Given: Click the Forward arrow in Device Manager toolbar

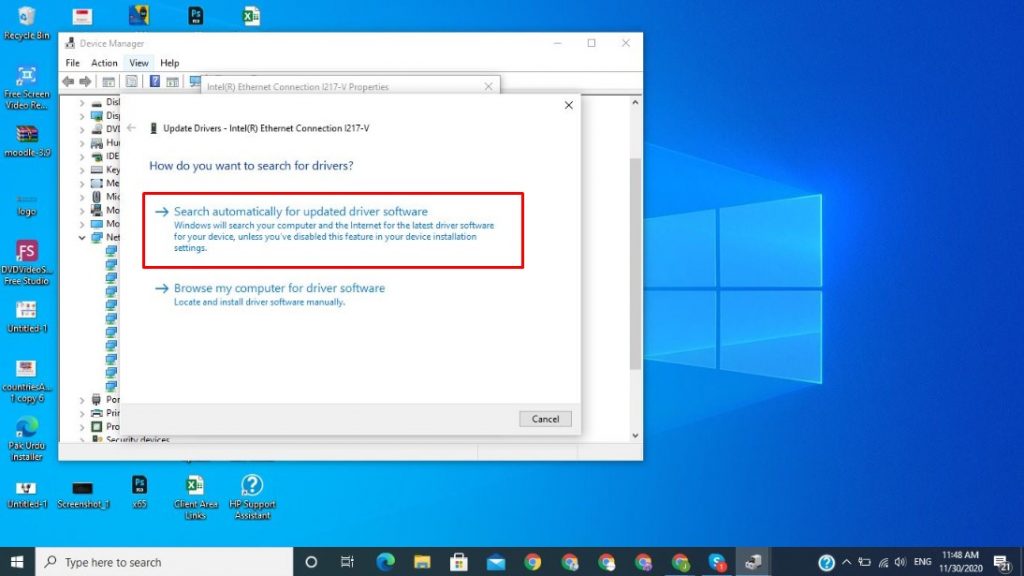Looking at the screenshot, I should (x=86, y=81).
